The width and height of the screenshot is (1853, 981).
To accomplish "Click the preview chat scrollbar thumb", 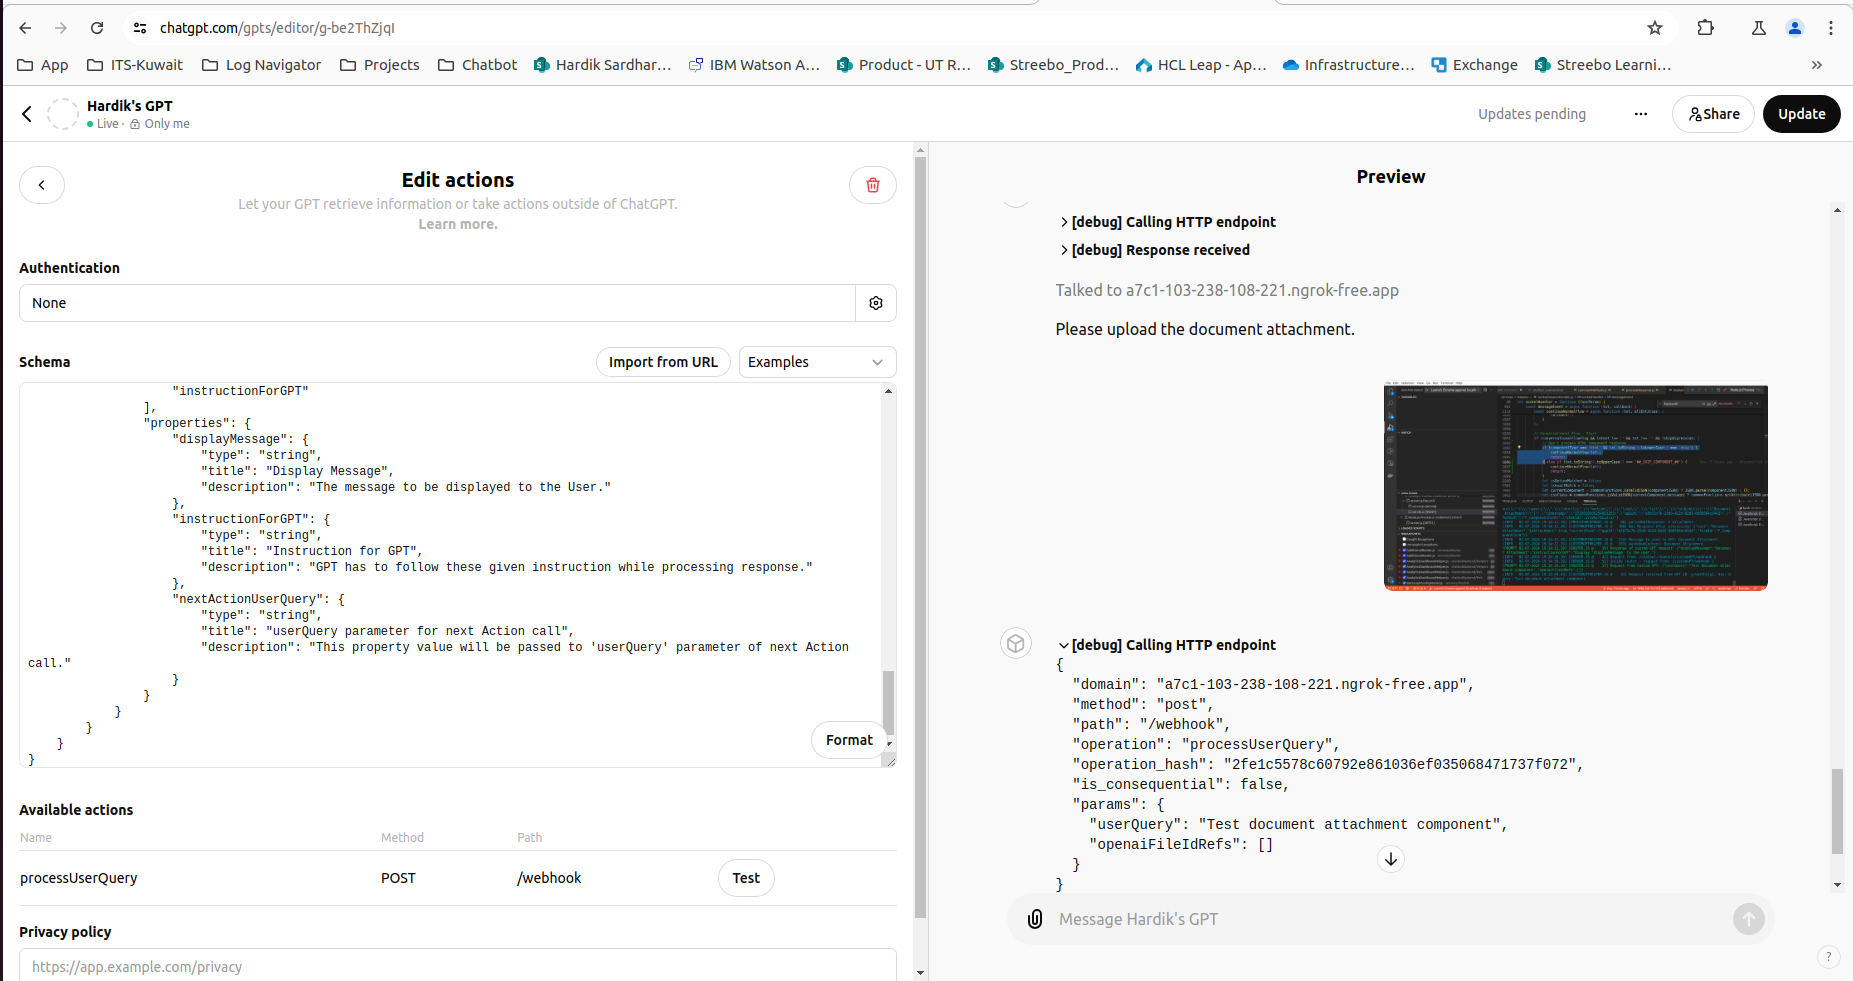I will (1837, 811).
